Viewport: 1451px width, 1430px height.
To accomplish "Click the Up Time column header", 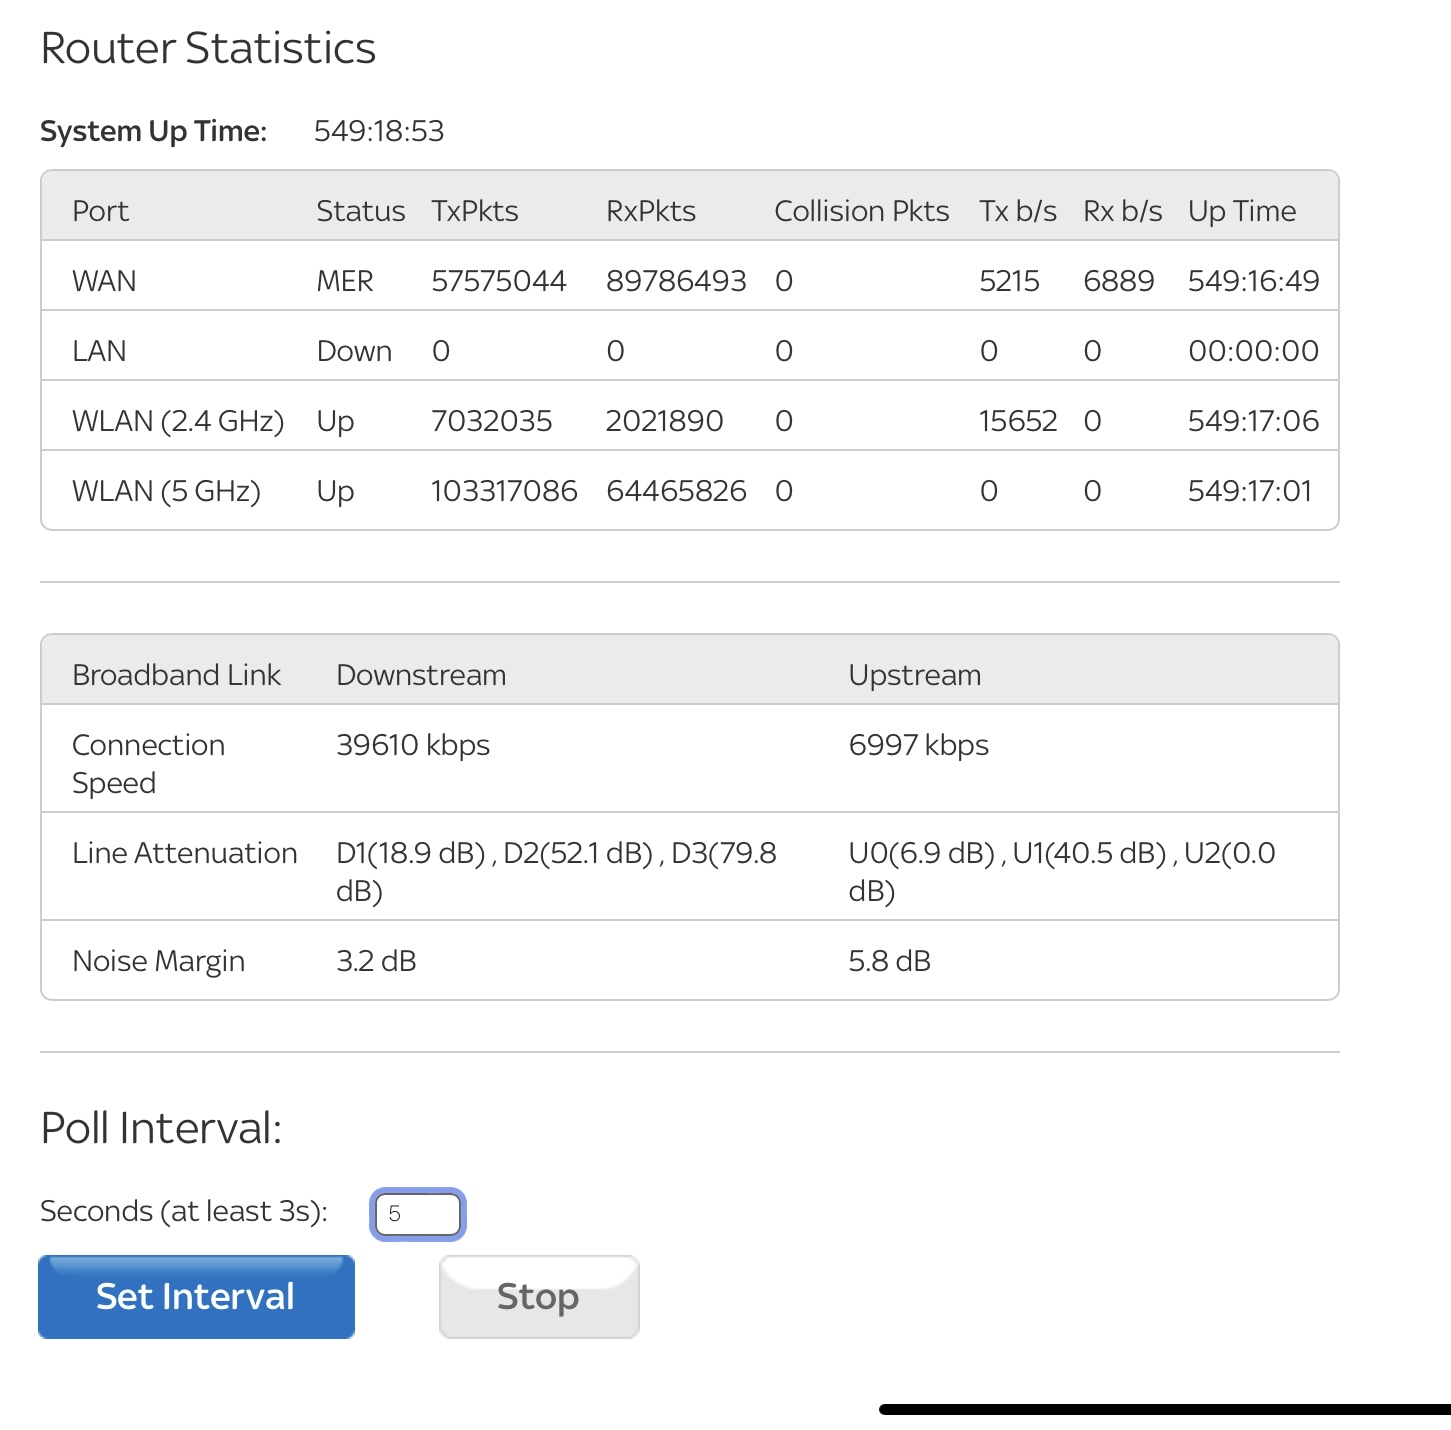I will pos(1241,211).
